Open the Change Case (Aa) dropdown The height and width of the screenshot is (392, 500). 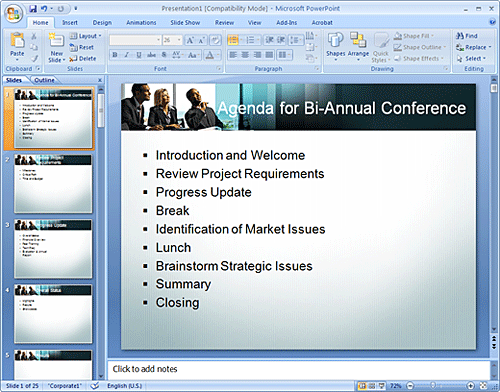point(194,55)
